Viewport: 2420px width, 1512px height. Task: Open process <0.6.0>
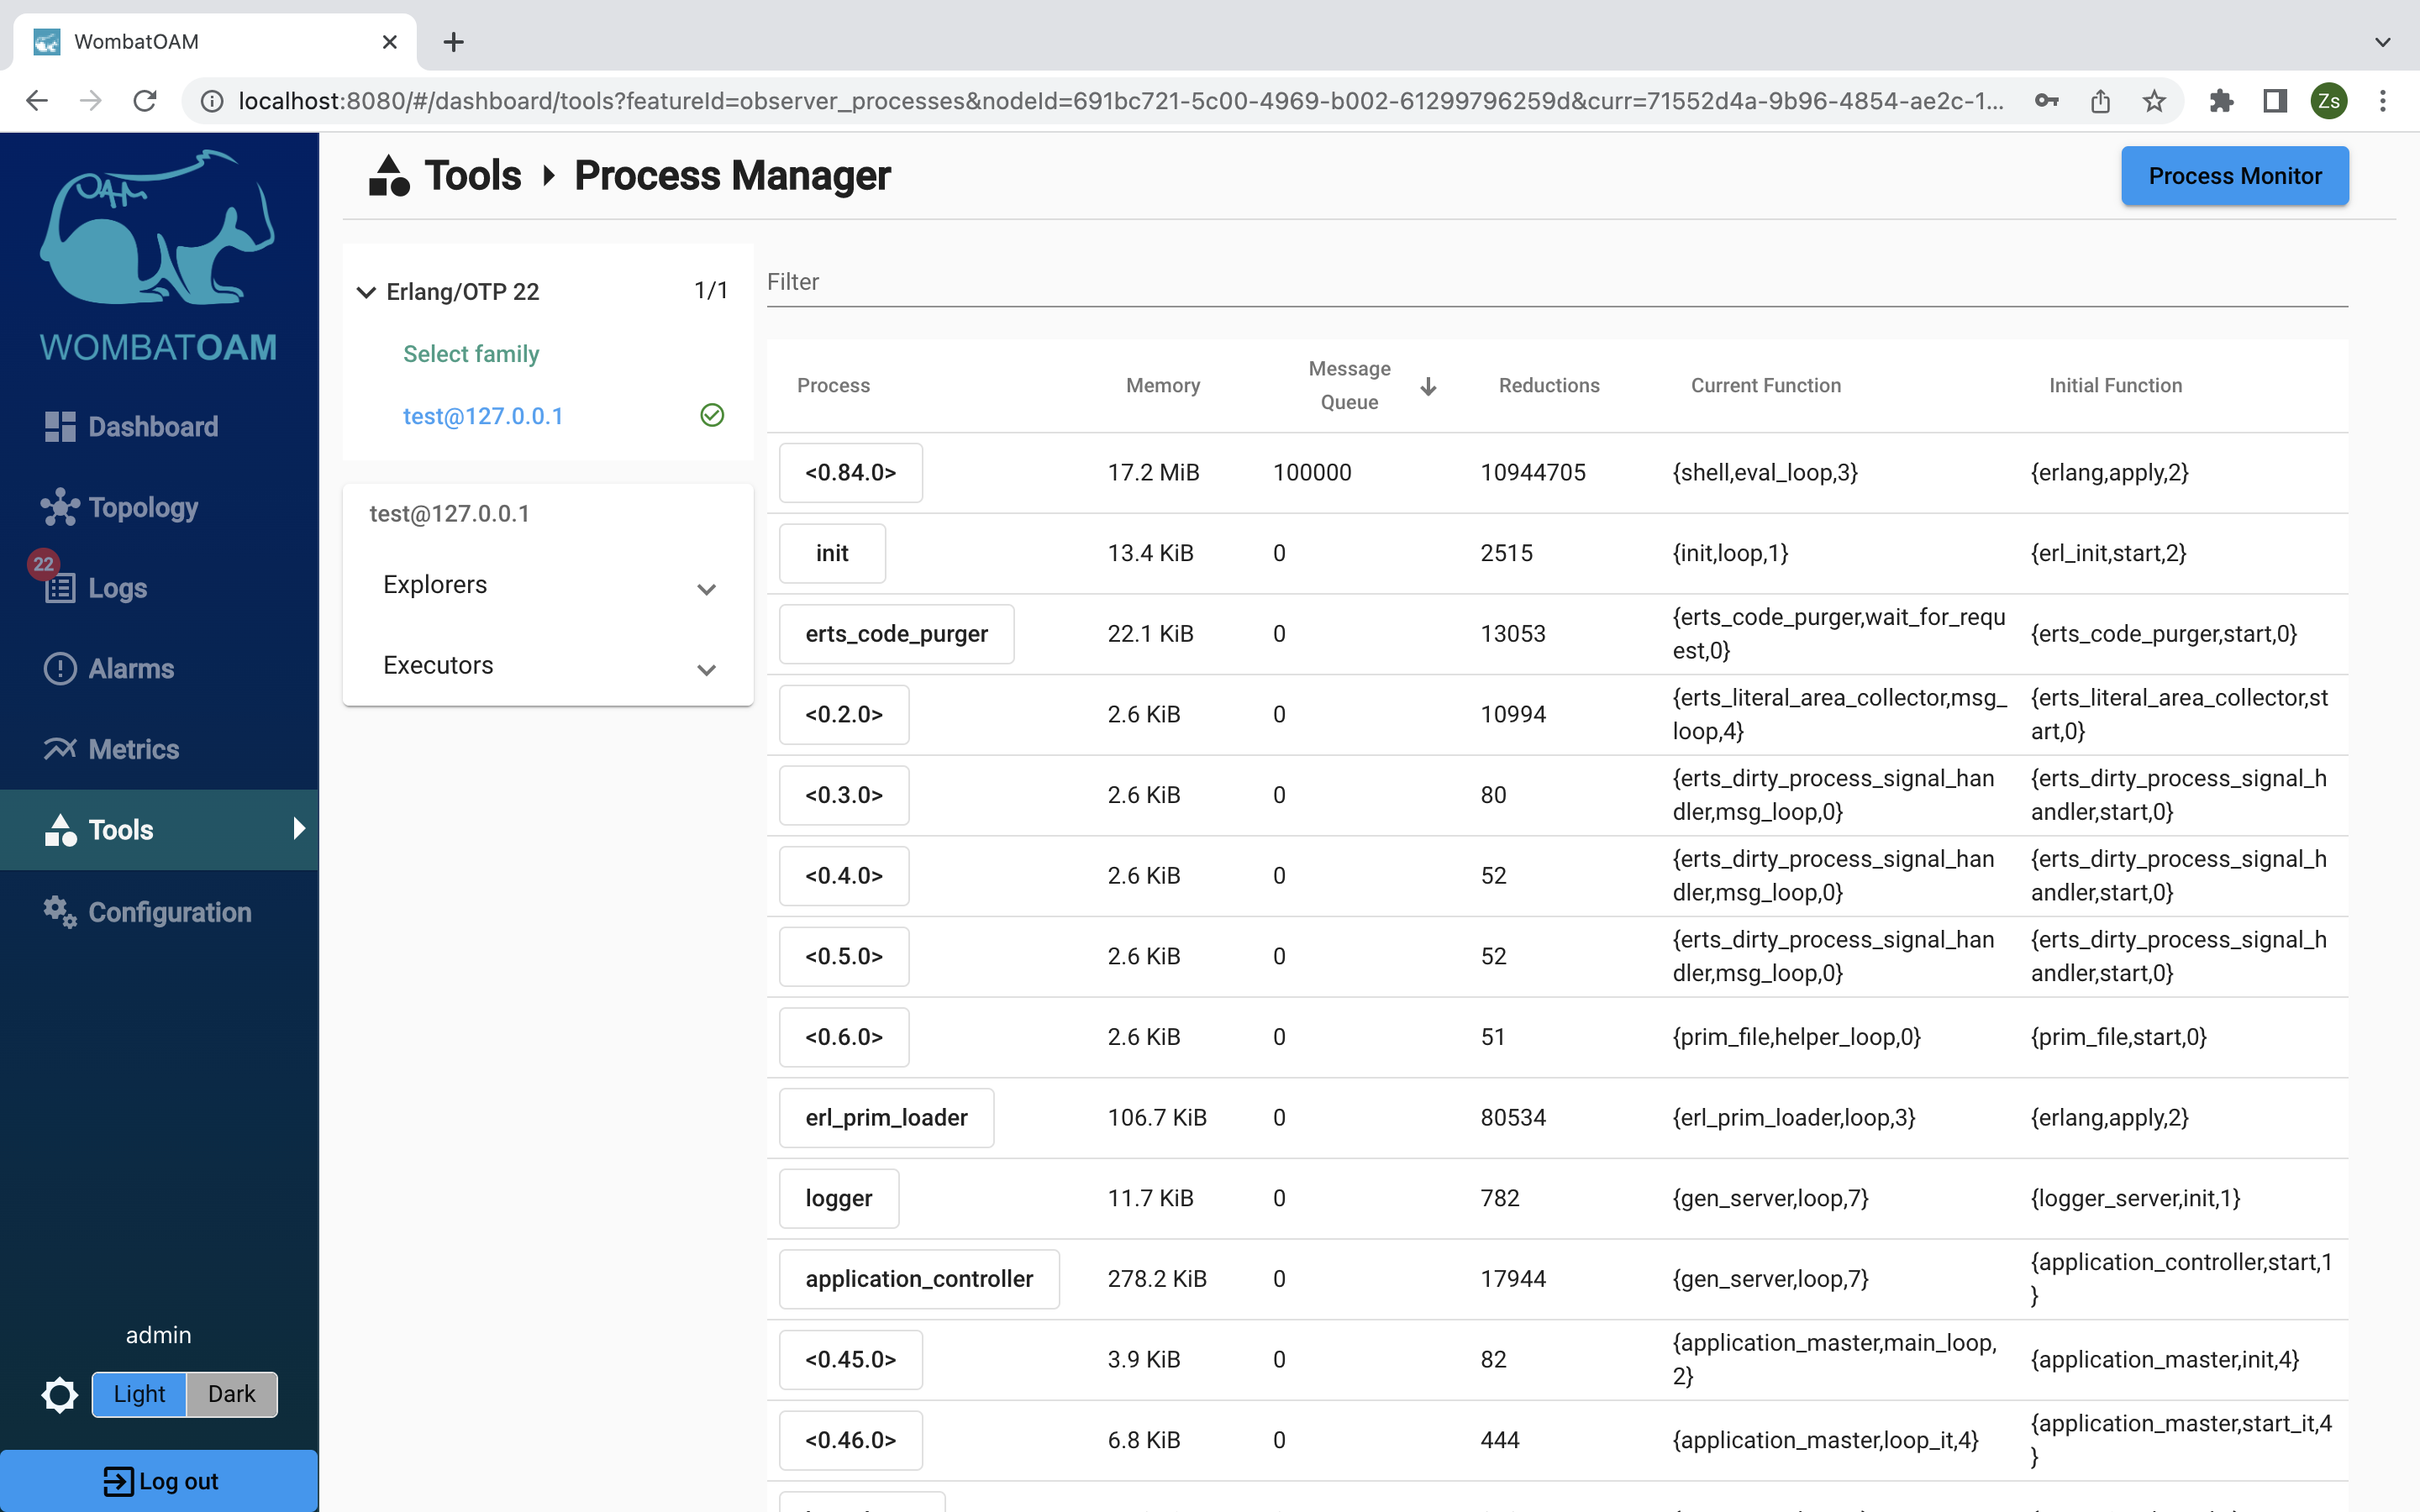pyautogui.click(x=844, y=1037)
